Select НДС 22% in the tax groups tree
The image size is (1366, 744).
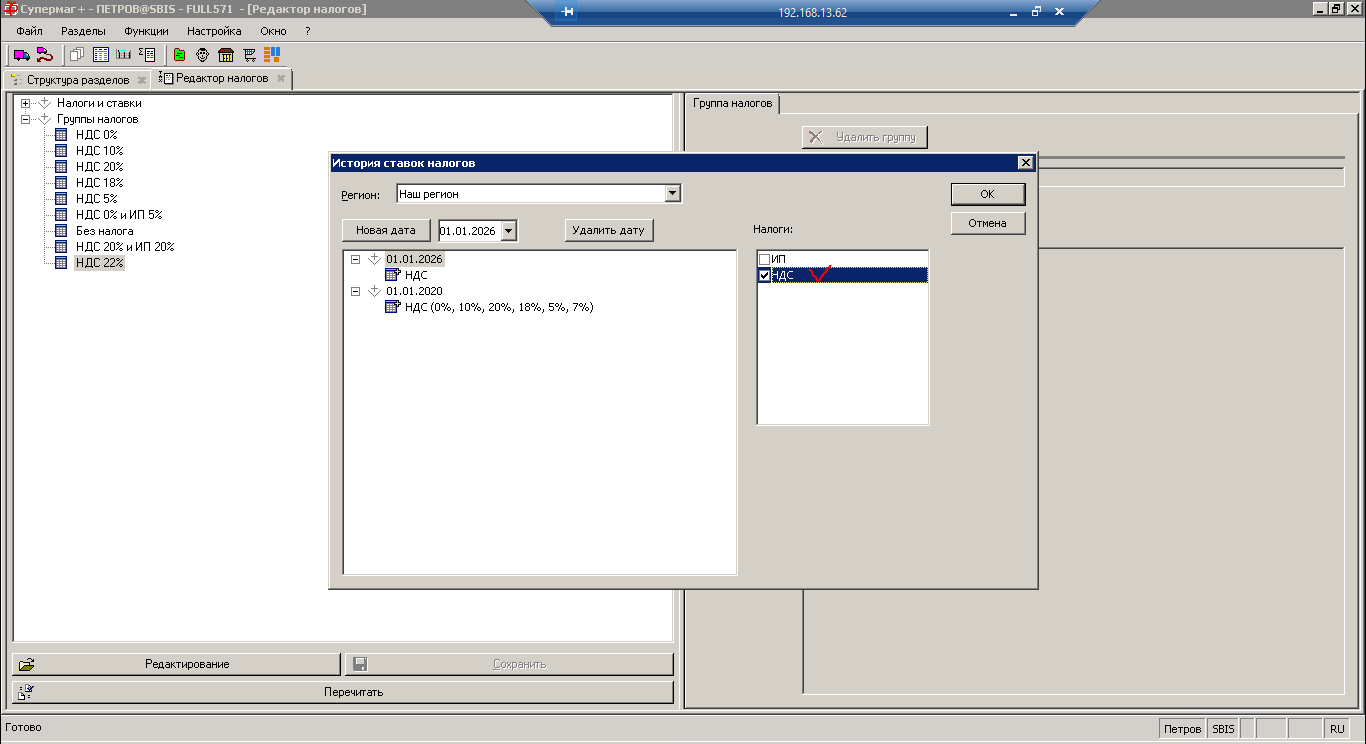tap(99, 263)
